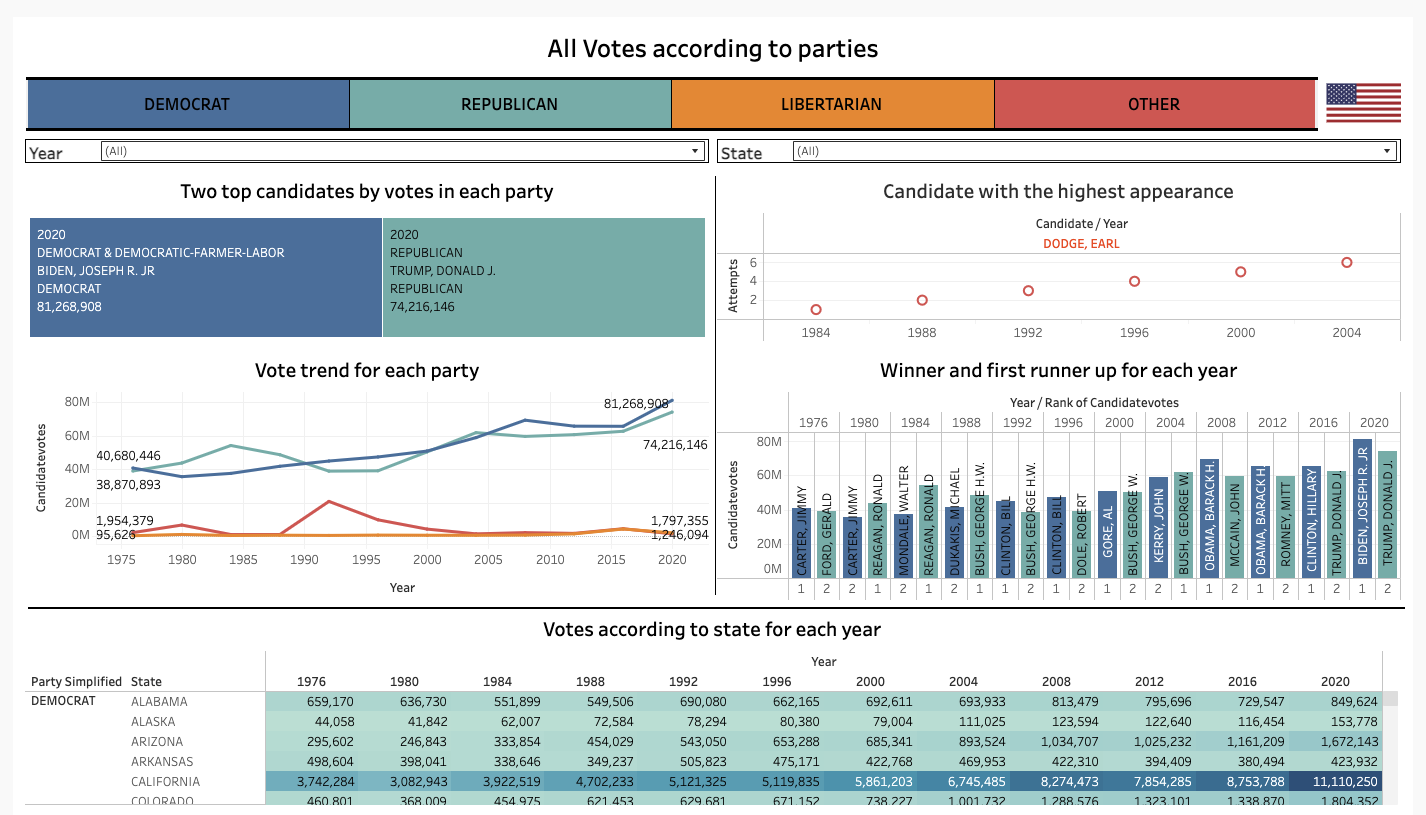Click the CLINTON, HILLARY bar for 2016
Image resolution: width=1426 pixels, height=815 pixels.
pyautogui.click(x=1311, y=522)
